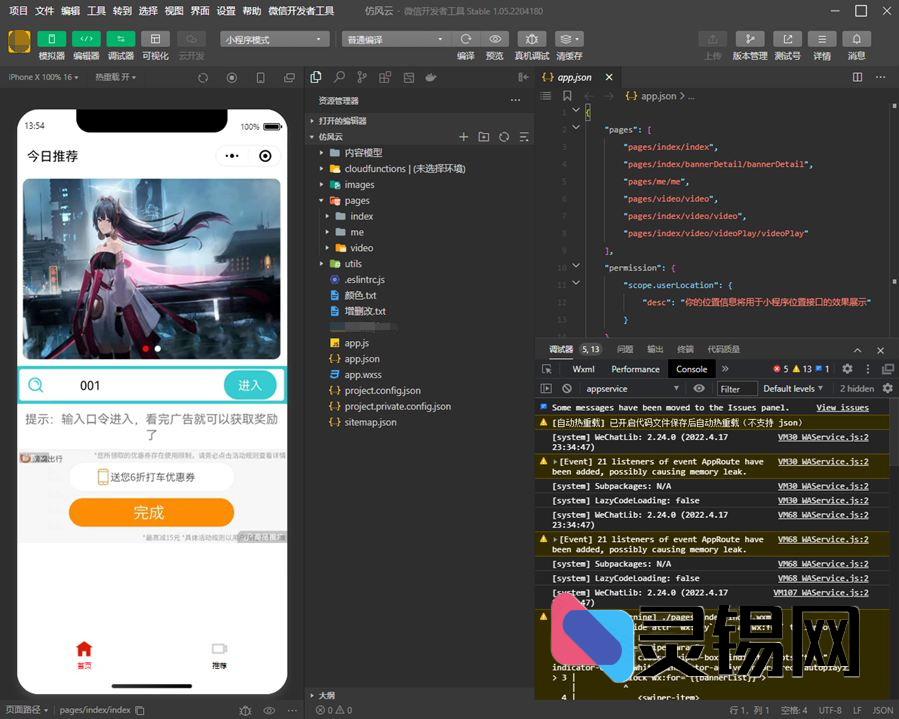The height and width of the screenshot is (719, 899).
Task: Click the console settings gear icon
Action: (886, 388)
